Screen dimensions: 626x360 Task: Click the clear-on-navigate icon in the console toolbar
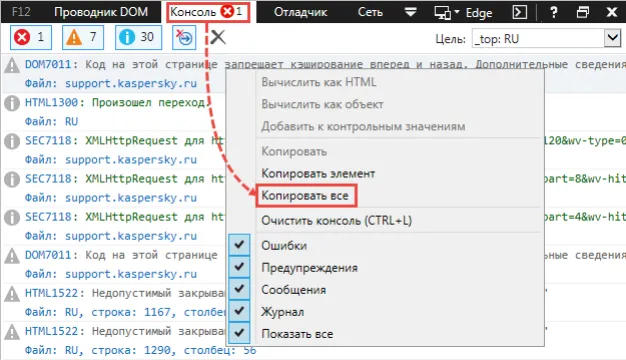pyautogui.click(x=184, y=38)
